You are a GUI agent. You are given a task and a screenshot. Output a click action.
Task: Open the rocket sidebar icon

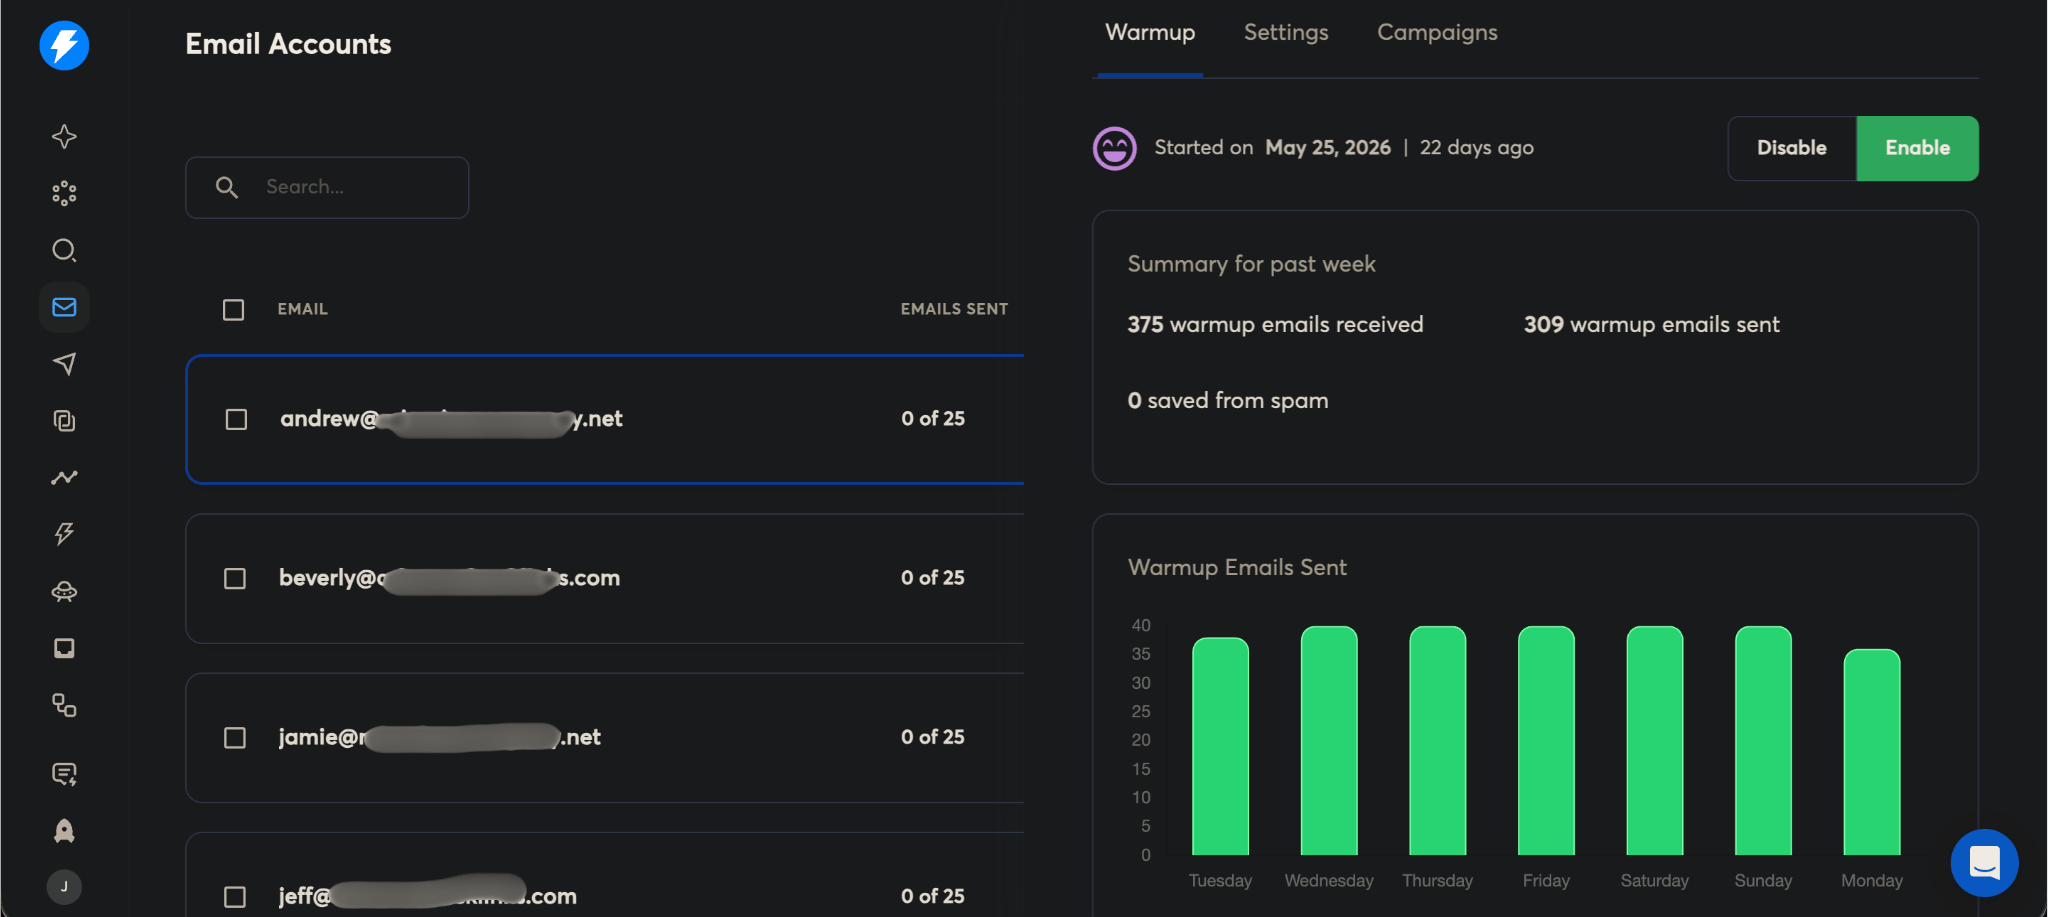point(64,830)
